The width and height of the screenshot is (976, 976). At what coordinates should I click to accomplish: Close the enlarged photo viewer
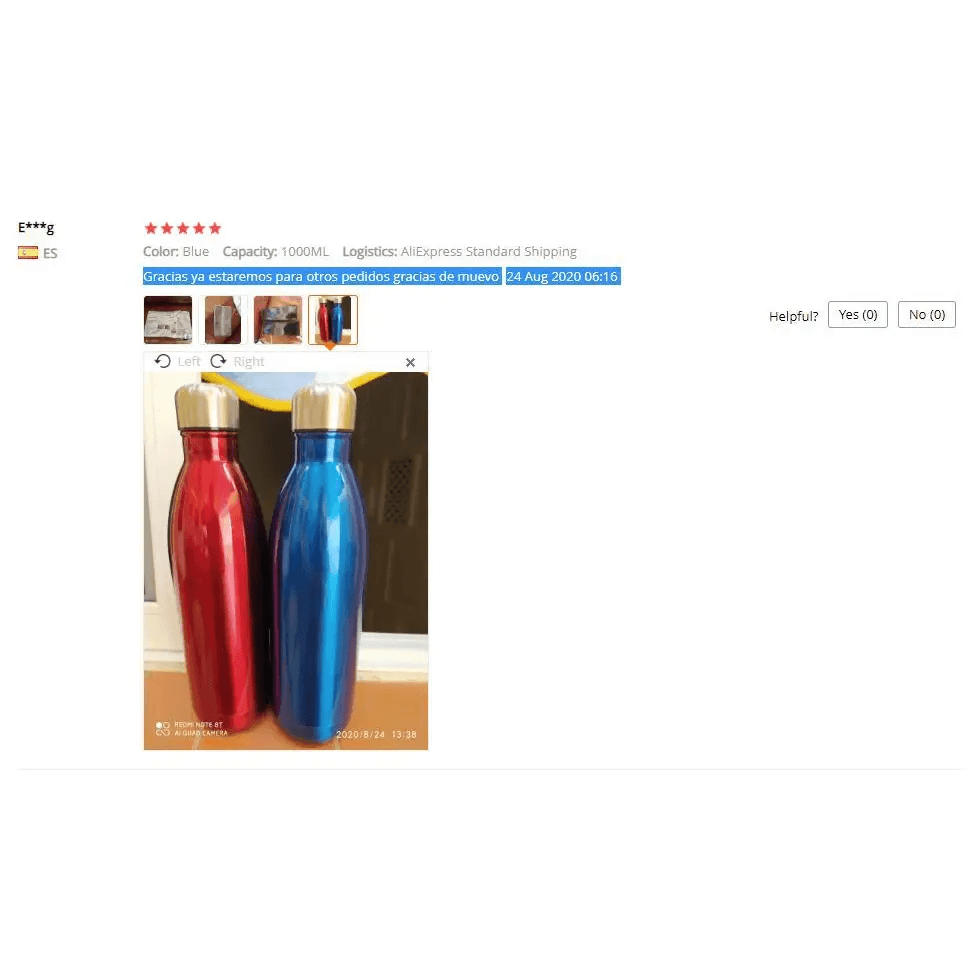click(x=410, y=362)
